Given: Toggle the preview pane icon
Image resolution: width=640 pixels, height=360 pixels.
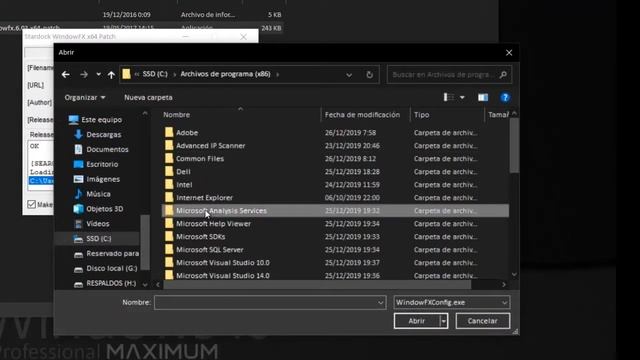Looking at the screenshot, I should tap(483, 98).
